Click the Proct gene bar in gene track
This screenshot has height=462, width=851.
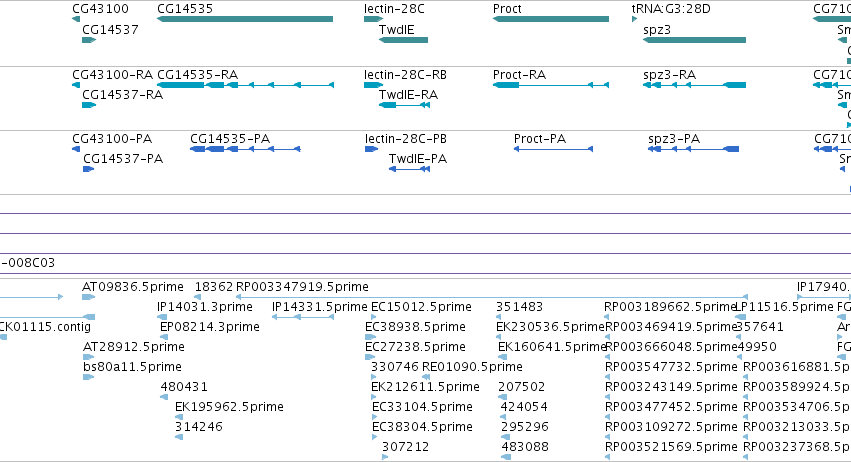(x=551, y=19)
